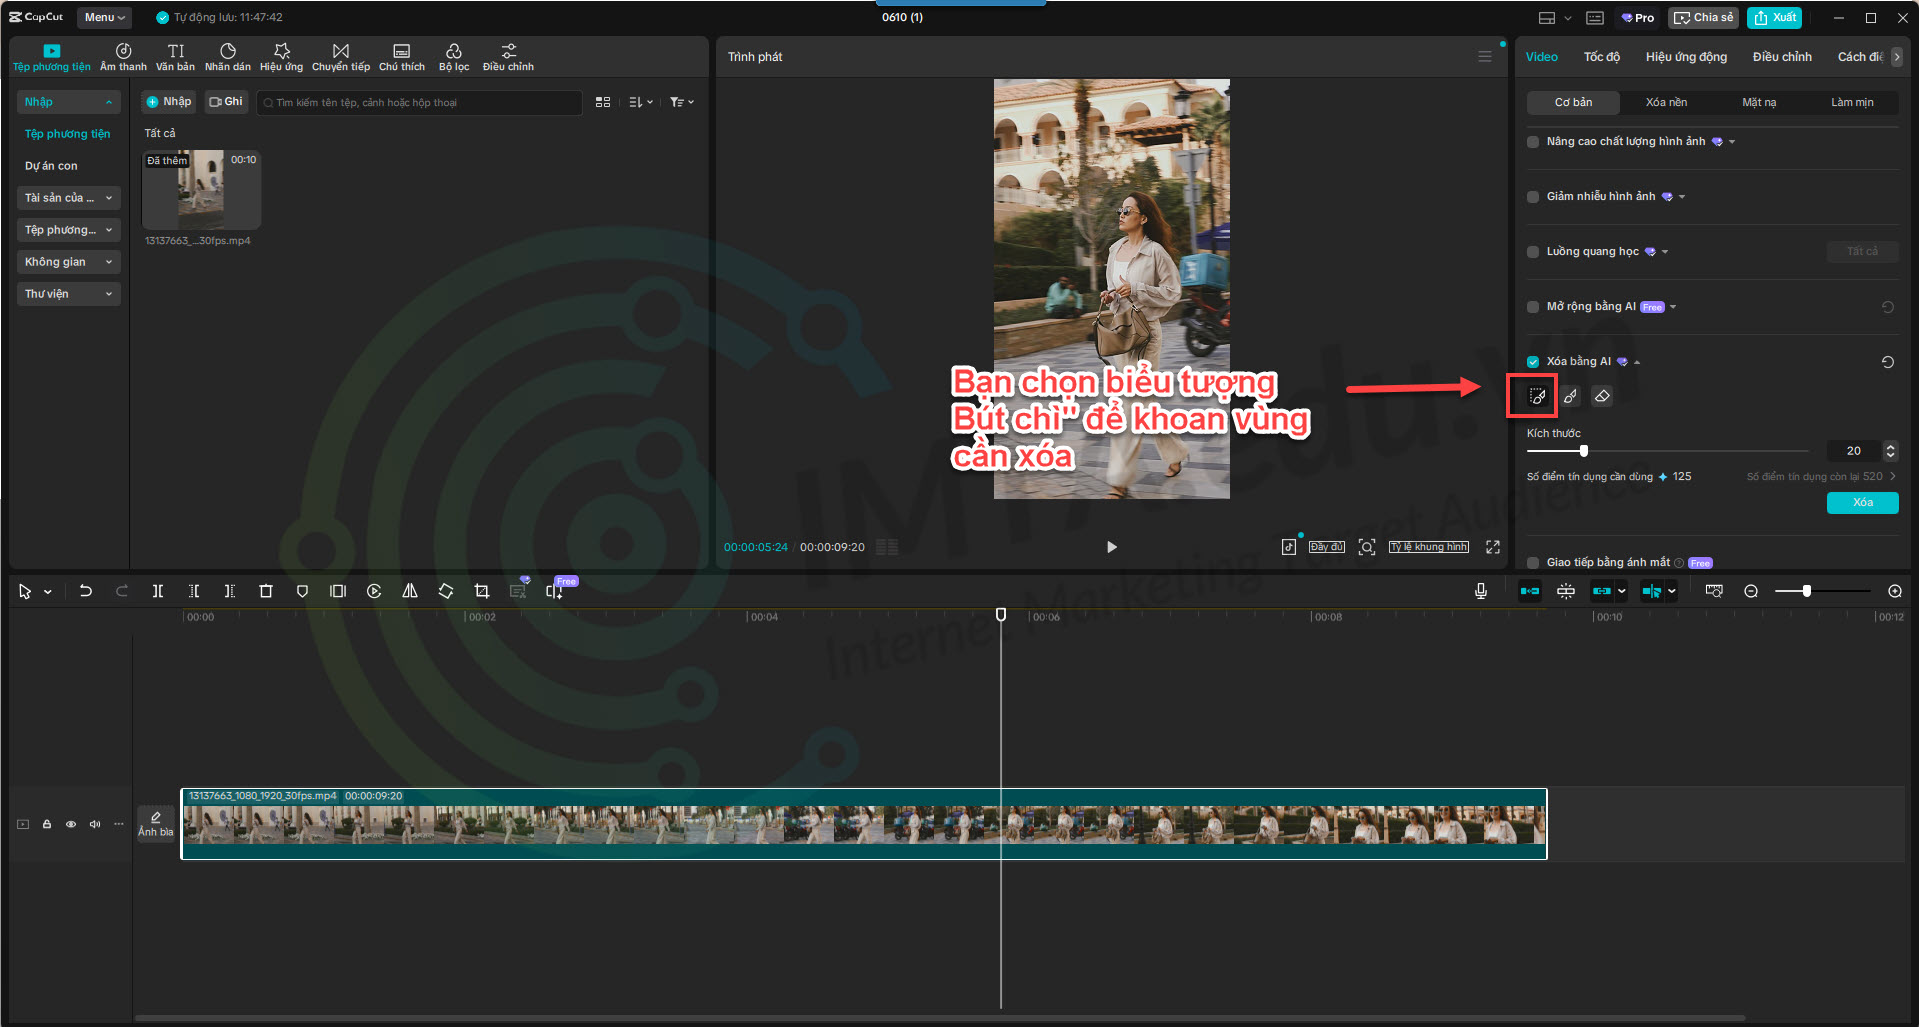Click the mirror flip icon
1919x1027 pixels.
point(410,591)
